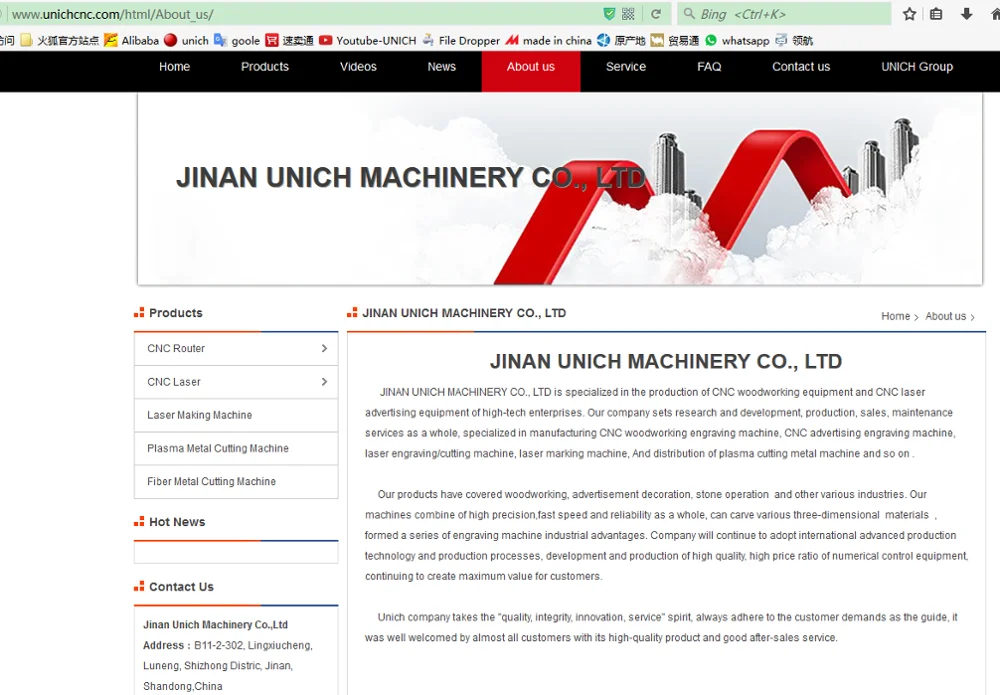Open the UNICH Group menu item
1000x695 pixels.
917,67
